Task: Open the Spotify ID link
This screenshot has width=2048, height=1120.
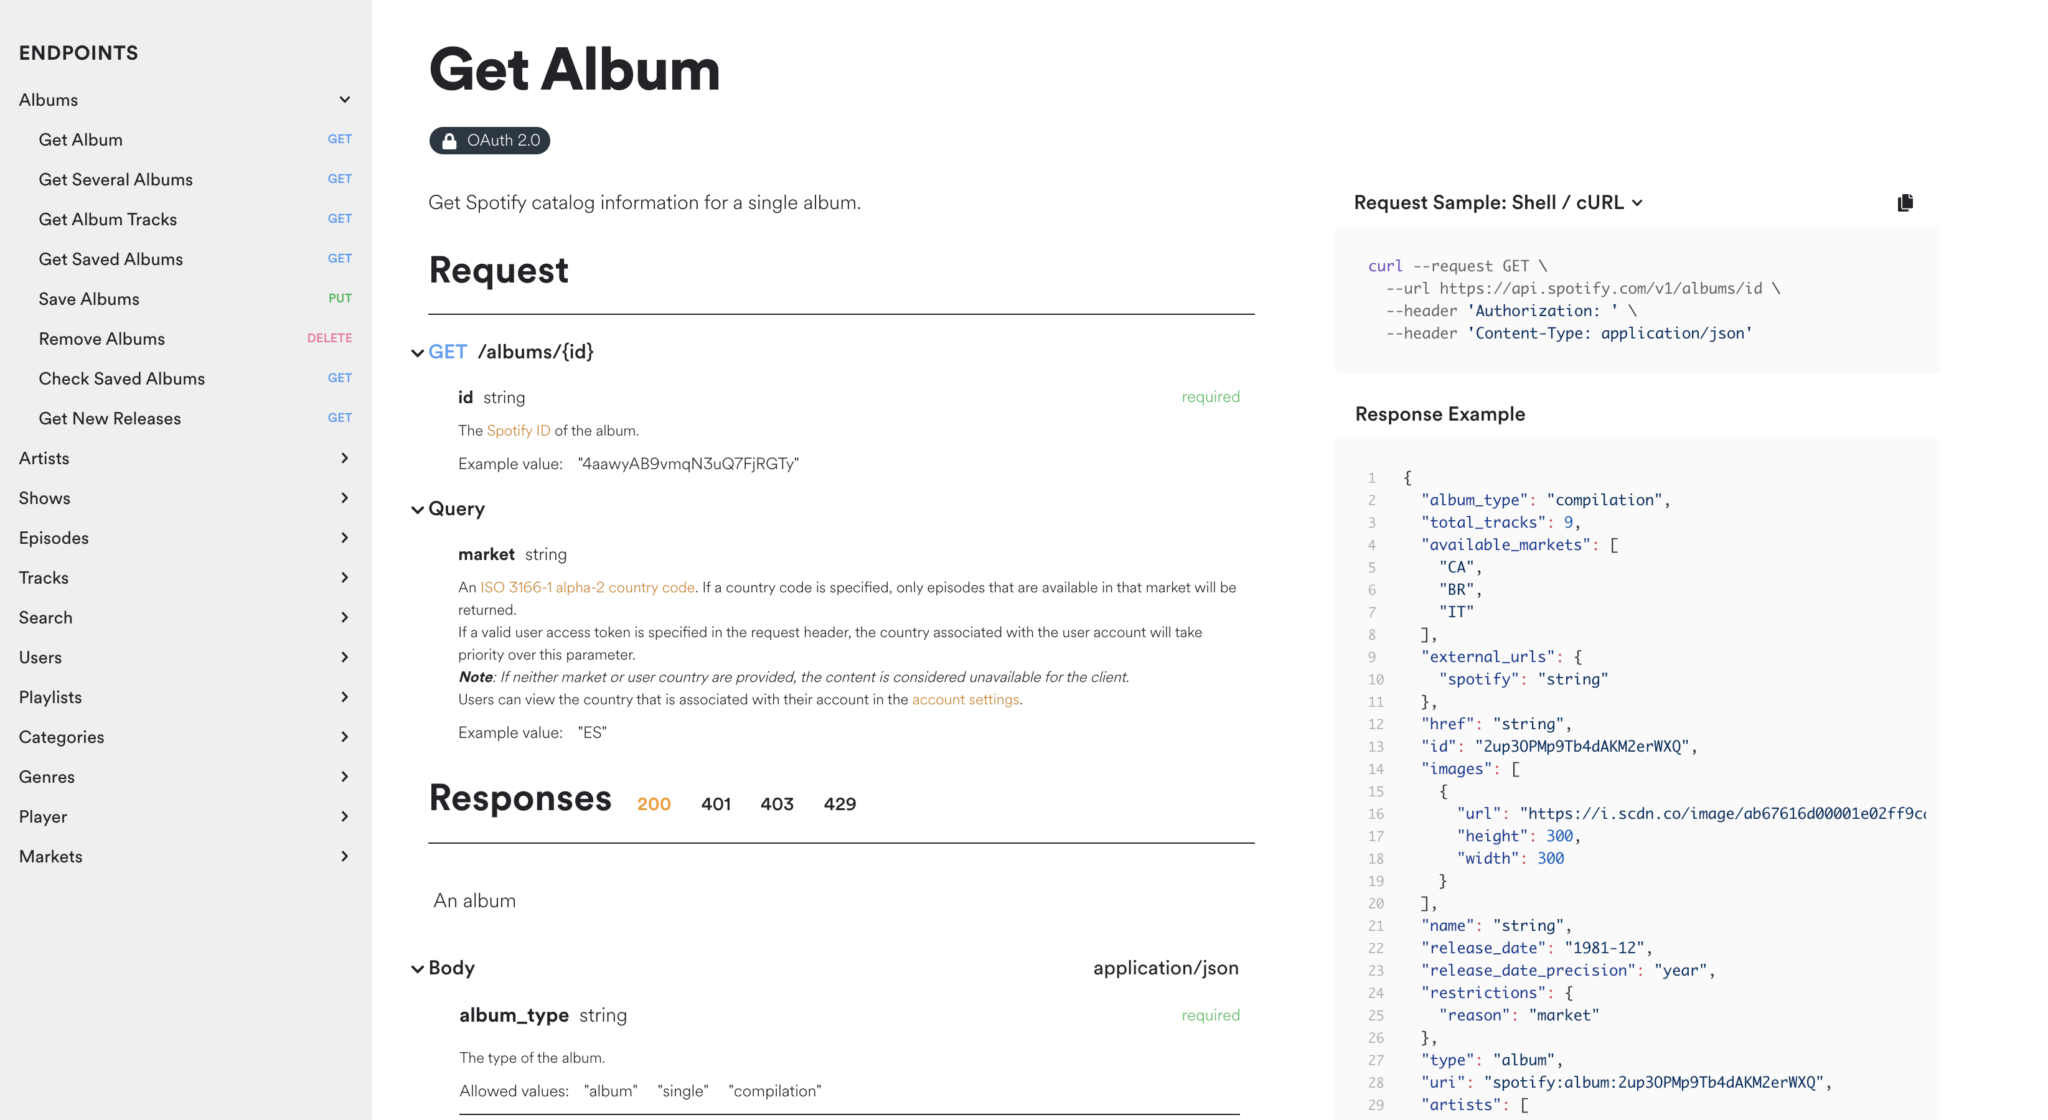Action: tap(518, 431)
